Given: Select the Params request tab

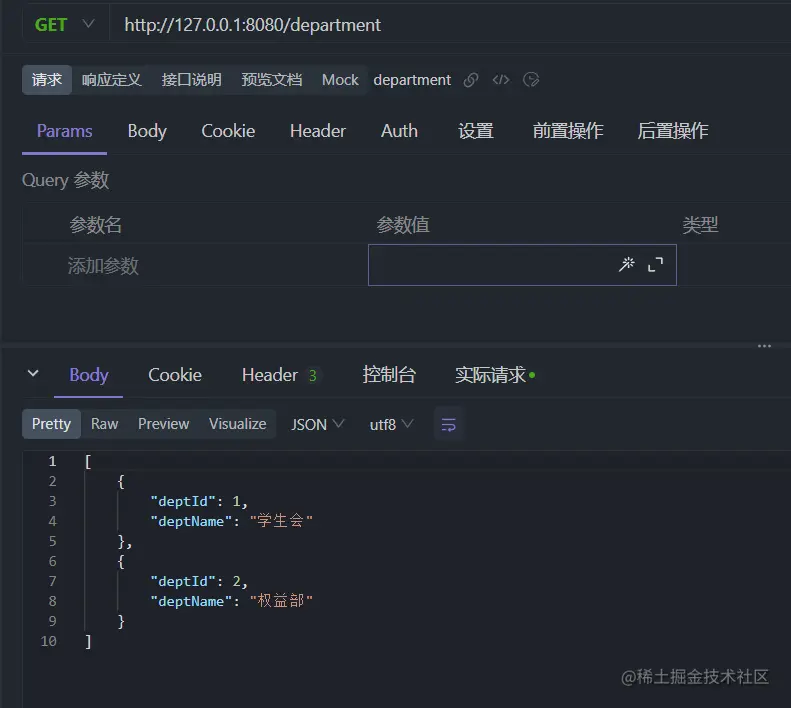Looking at the screenshot, I should pos(65,131).
